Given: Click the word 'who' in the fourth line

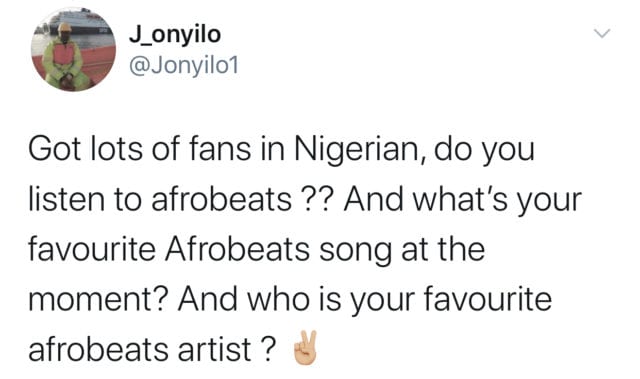Looking at the screenshot, I should 278,299.
